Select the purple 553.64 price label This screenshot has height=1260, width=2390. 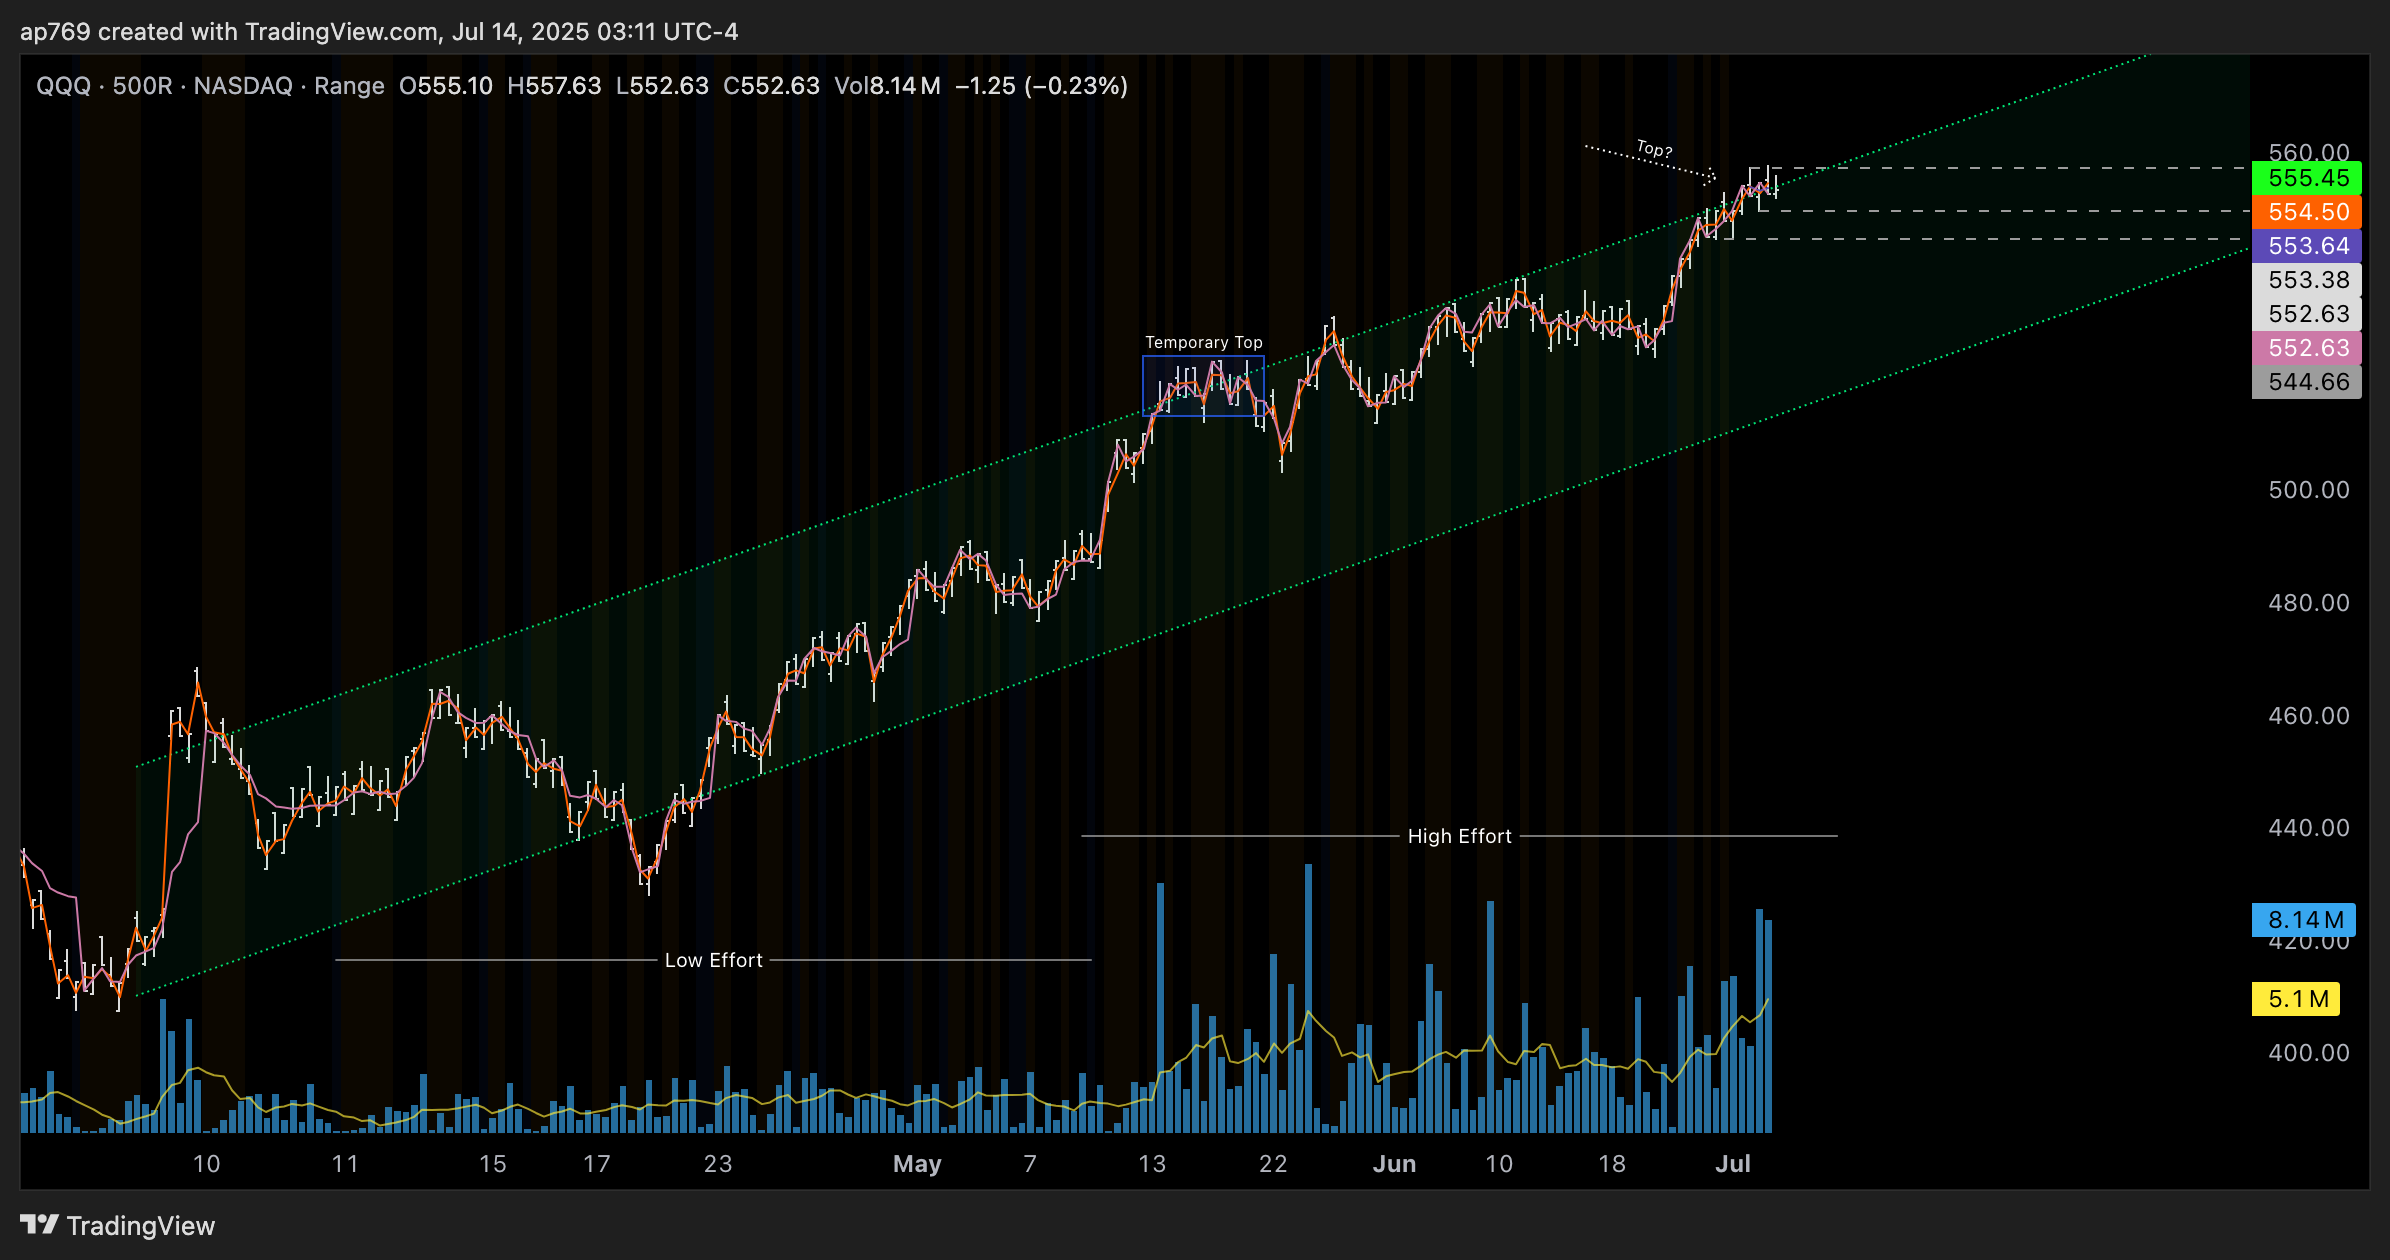2307,246
